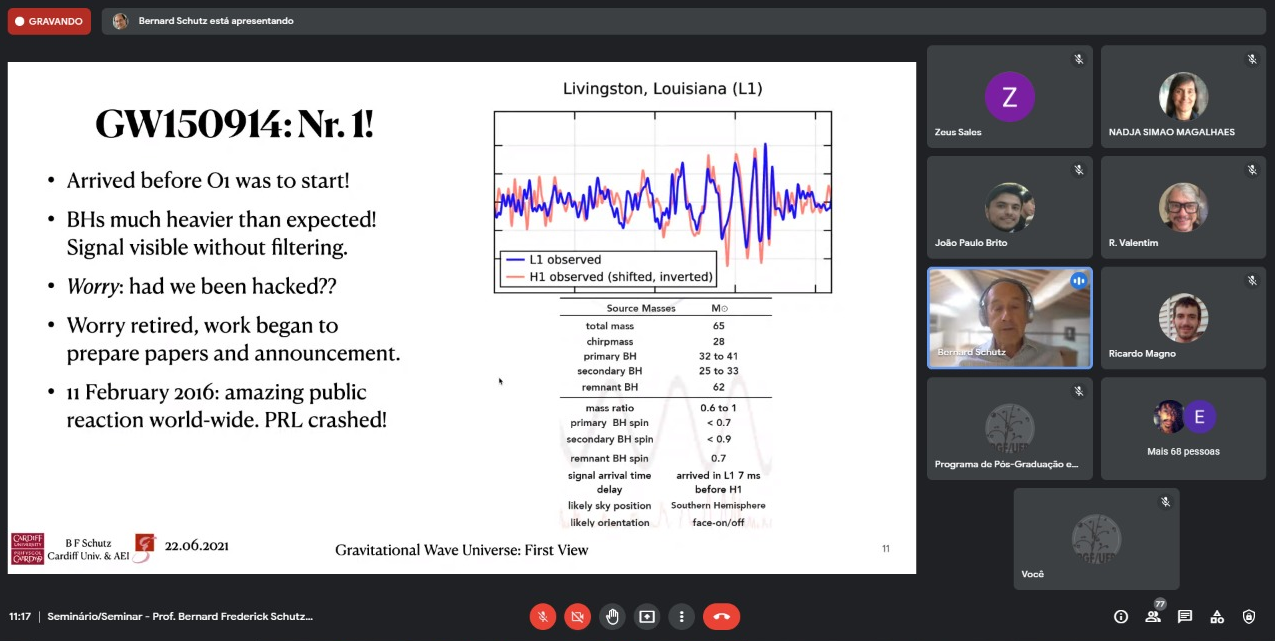This screenshot has width=1275, height=641.
Task: Click the Cardiff University logo on the slide
Action: point(27,549)
